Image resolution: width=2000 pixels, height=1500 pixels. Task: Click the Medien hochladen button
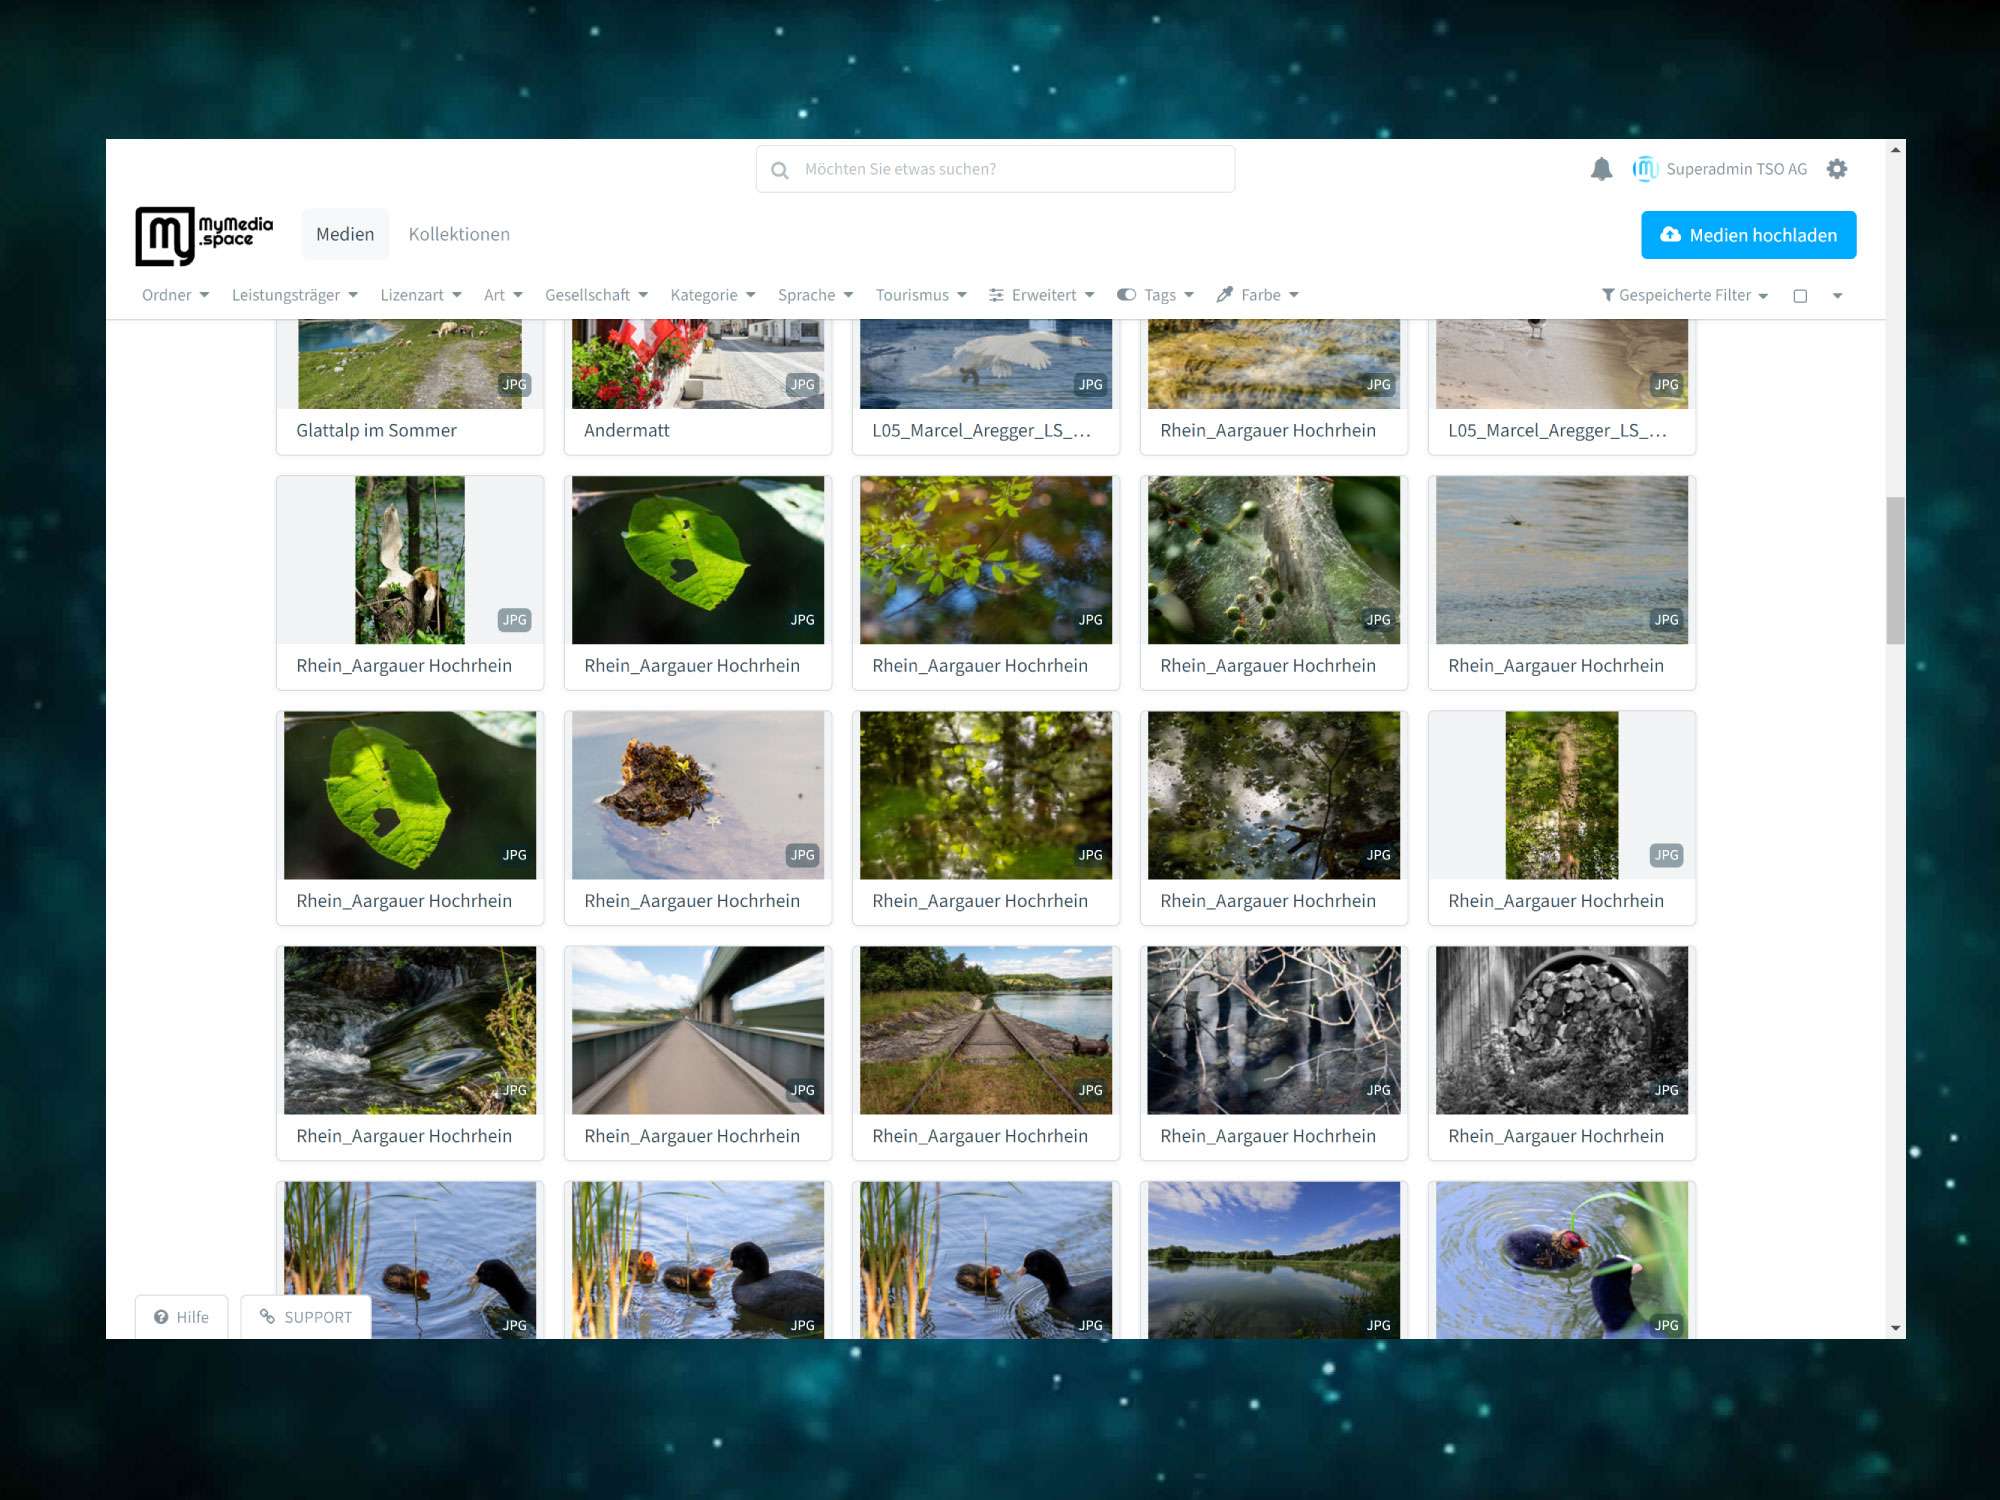click(x=1748, y=235)
